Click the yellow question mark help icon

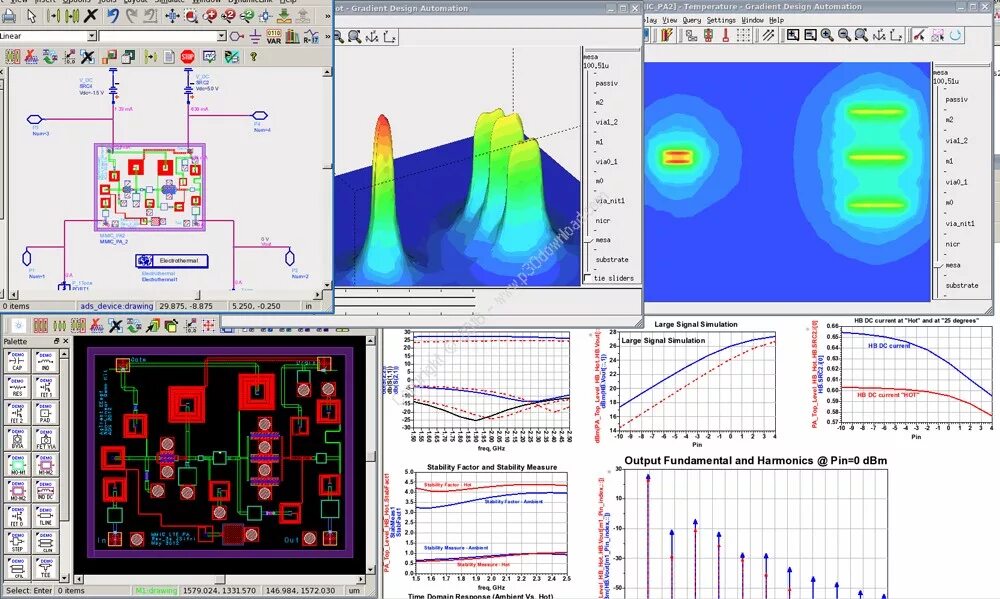point(253,57)
